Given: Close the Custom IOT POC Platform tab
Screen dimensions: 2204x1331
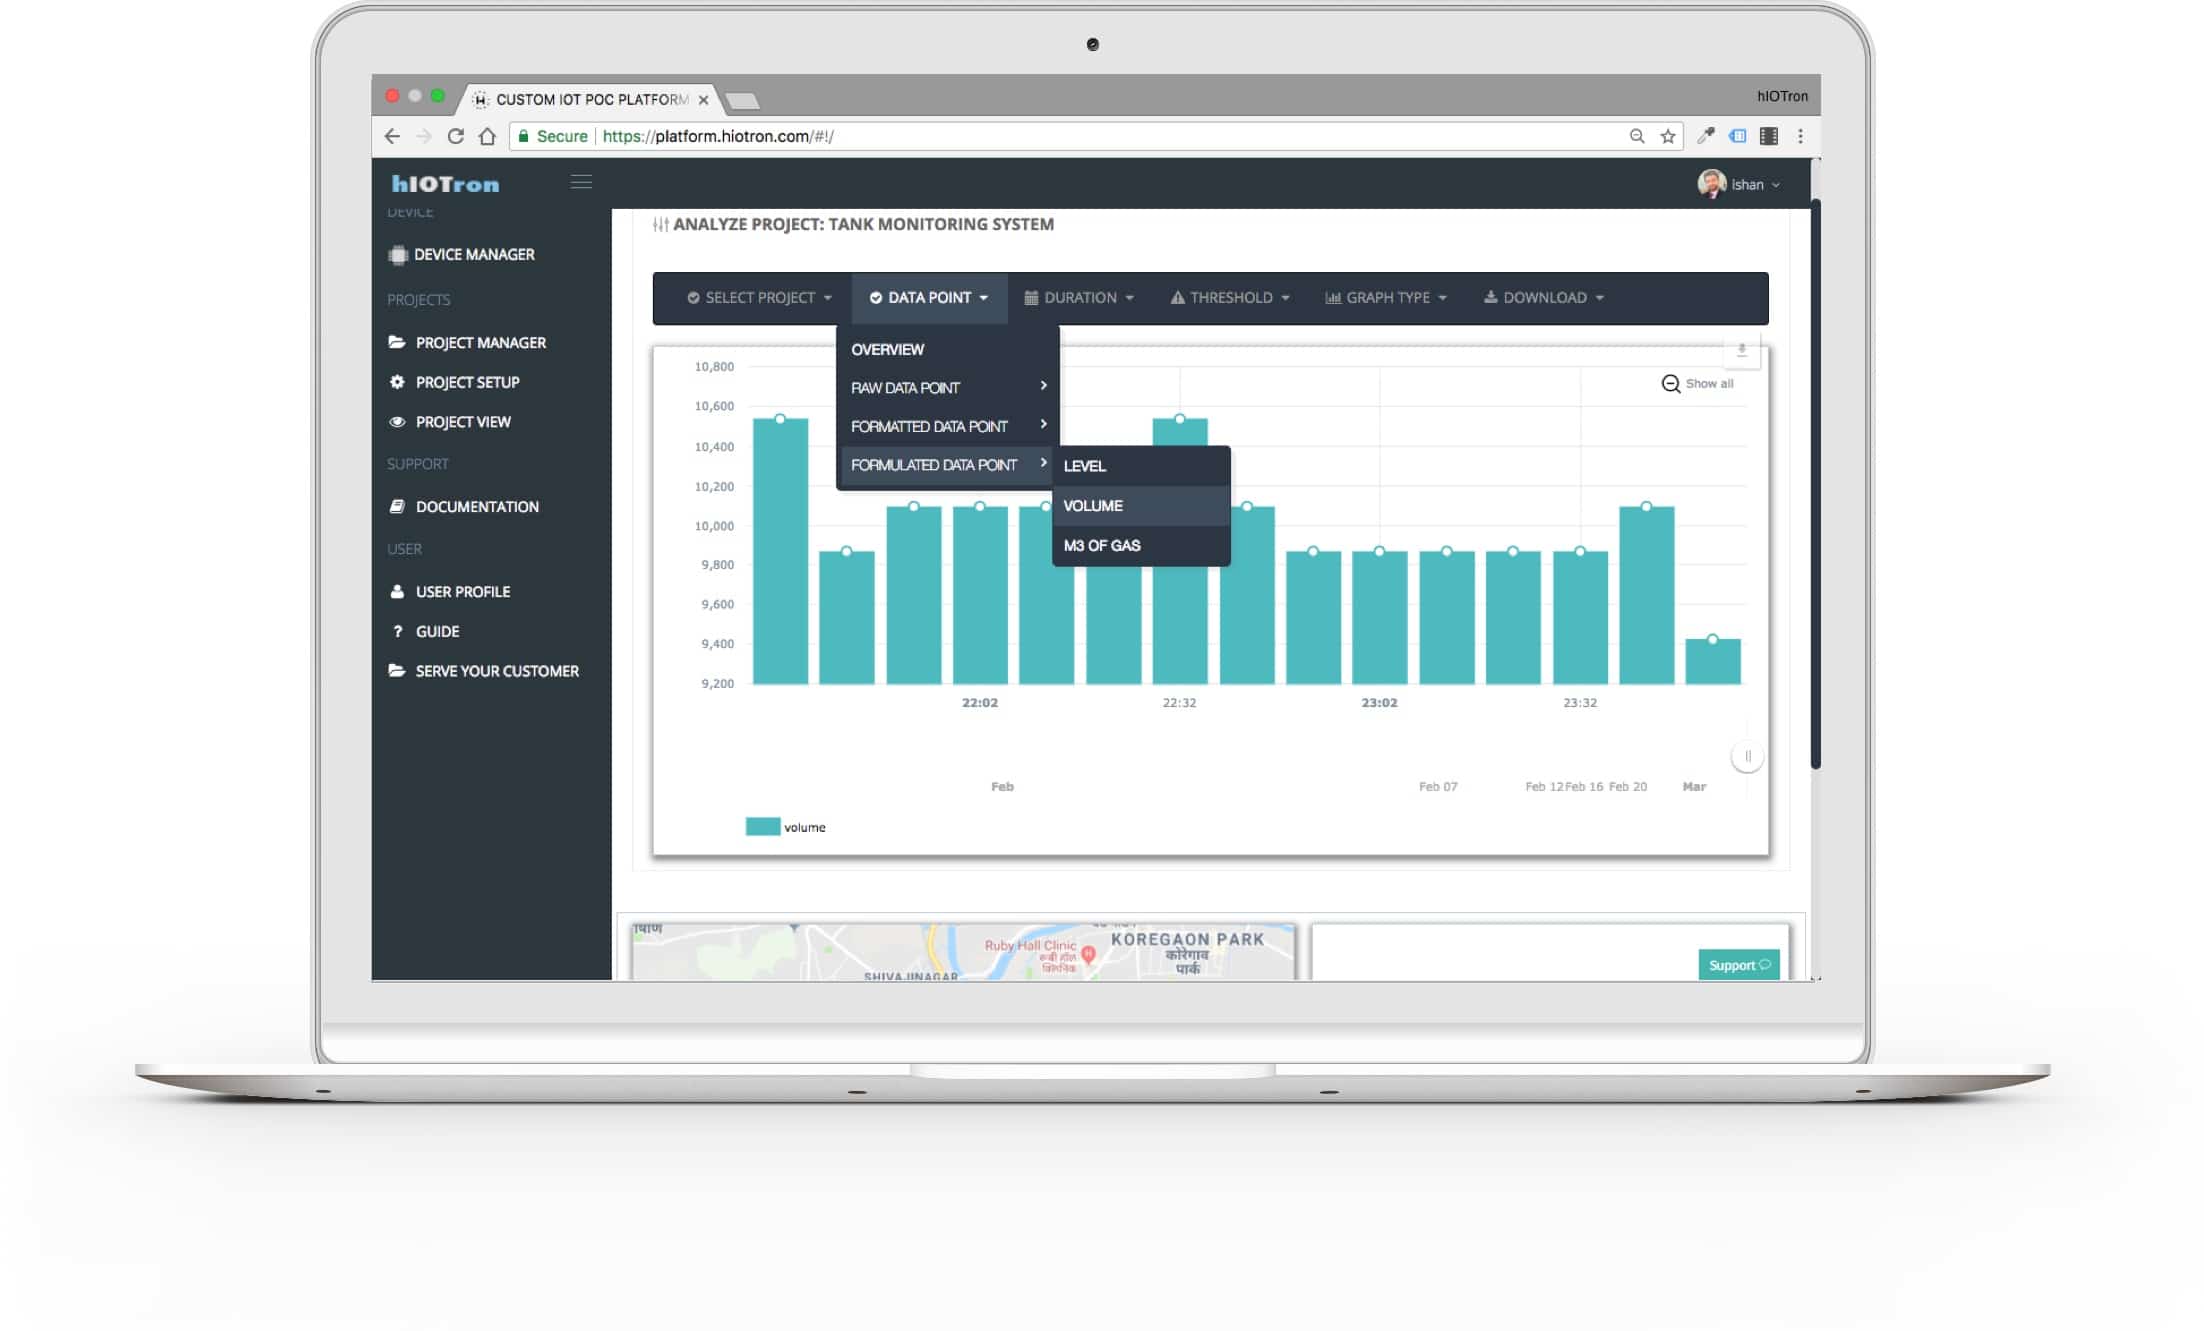Looking at the screenshot, I should (704, 100).
